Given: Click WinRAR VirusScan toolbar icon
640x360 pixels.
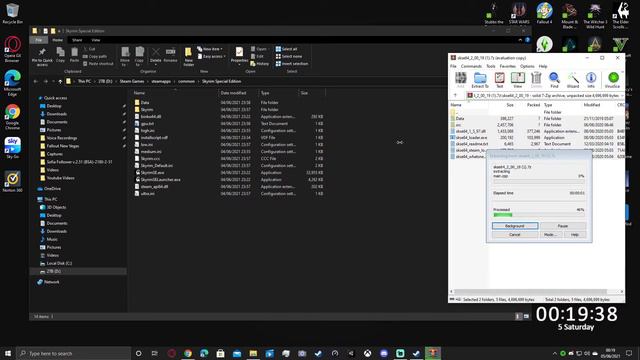Looking at the screenshot, I should tap(613, 80).
